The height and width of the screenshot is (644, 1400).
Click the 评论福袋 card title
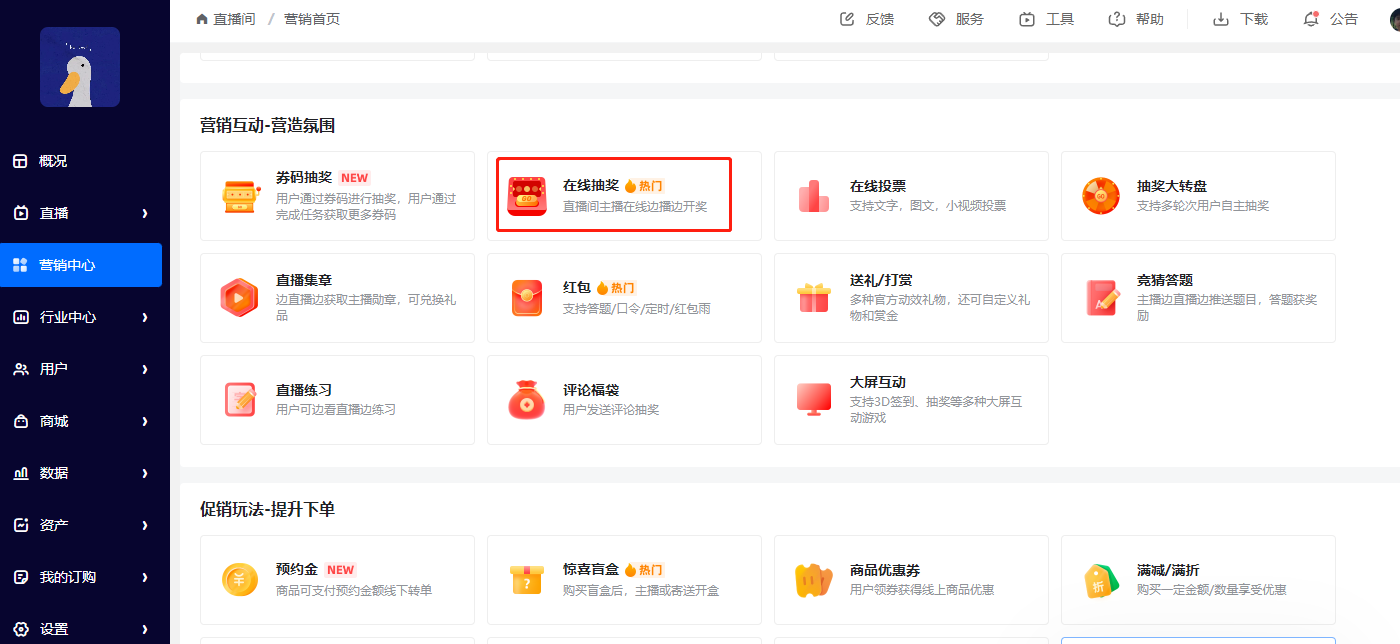(591, 390)
